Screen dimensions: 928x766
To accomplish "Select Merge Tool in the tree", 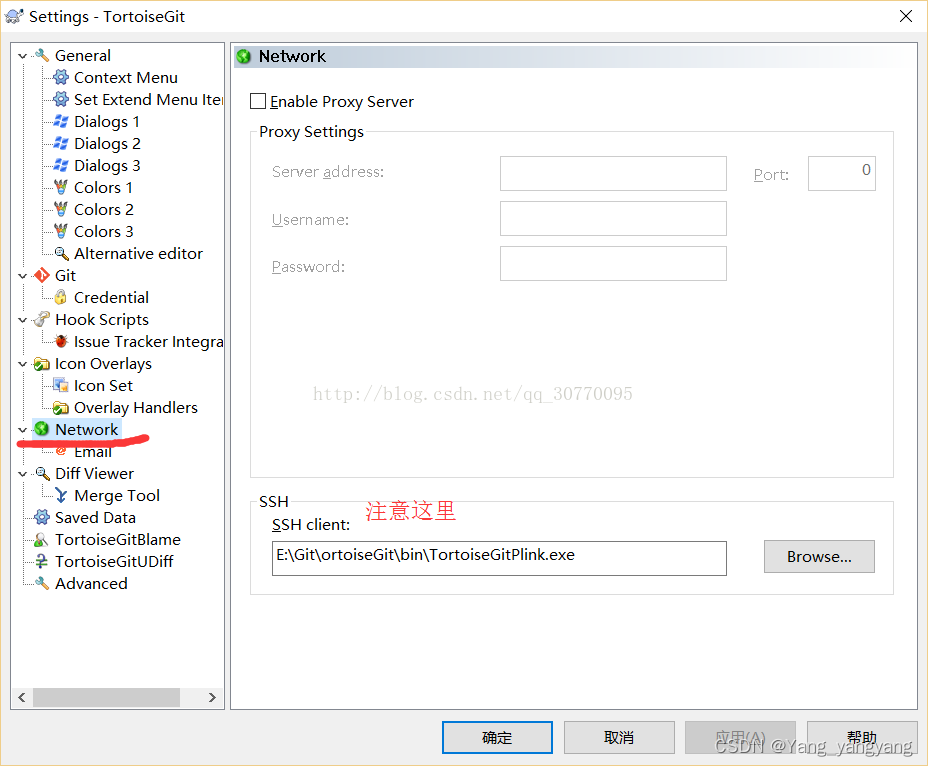I will point(117,495).
